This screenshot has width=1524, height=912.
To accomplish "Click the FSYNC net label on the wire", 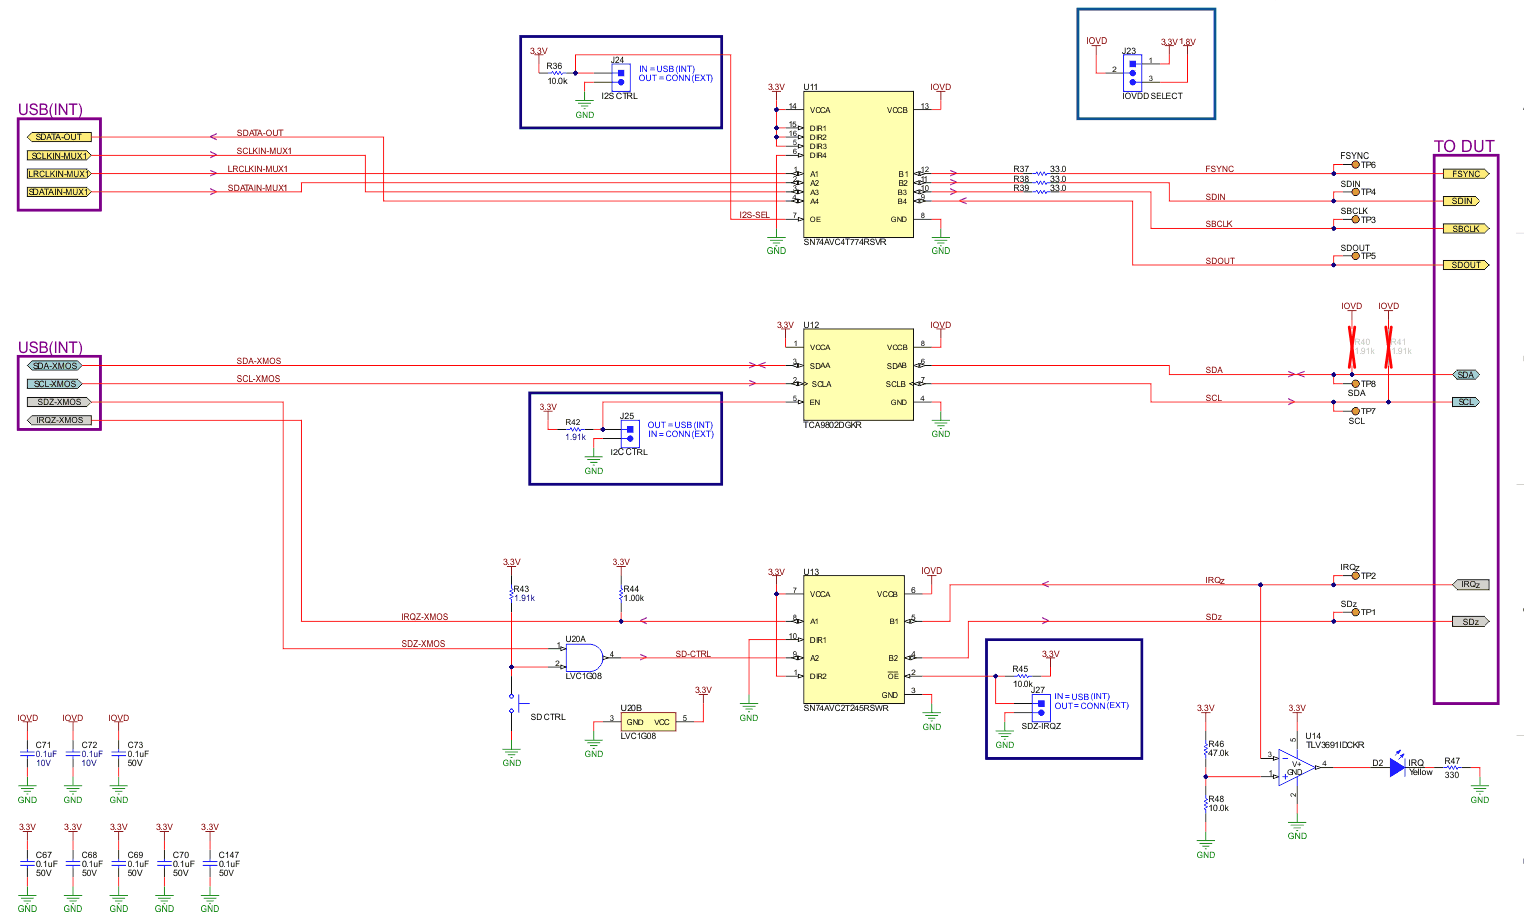I will [x=1220, y=169].
